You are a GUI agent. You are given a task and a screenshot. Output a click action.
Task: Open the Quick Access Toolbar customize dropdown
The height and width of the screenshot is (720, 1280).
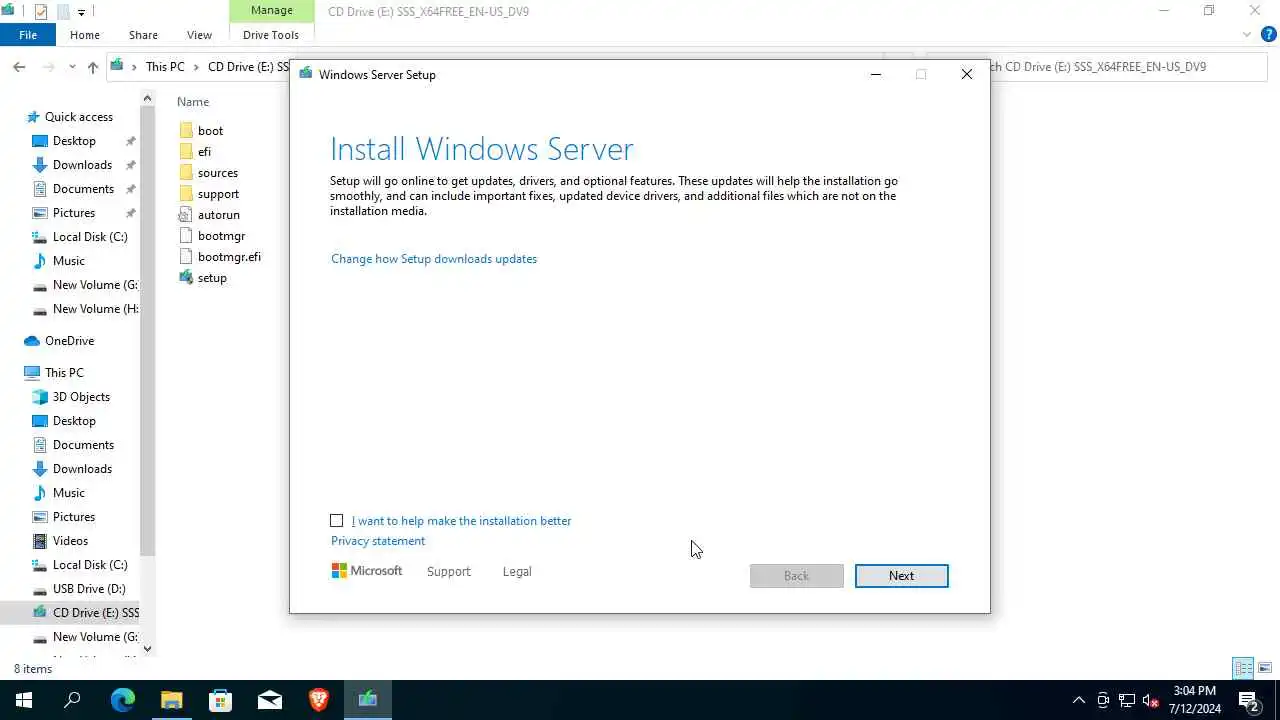click(x=82, y=12)
